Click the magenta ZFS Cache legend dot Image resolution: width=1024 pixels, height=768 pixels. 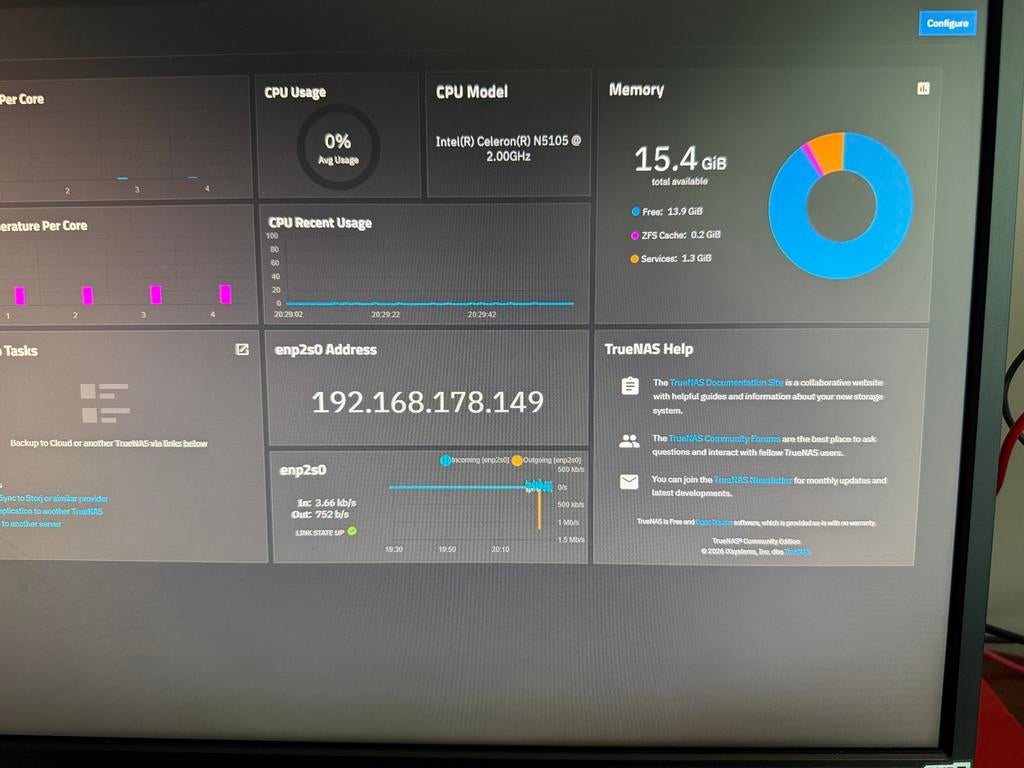pyautogui.click(x=635, y=235)
